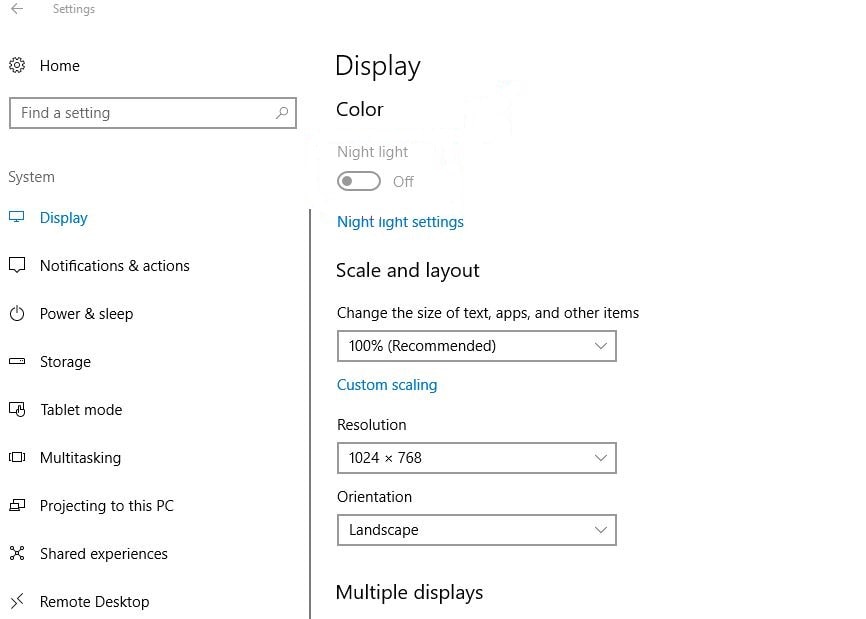Click the Find a setting field
This screenshot has height=619, width=866.
153,113
